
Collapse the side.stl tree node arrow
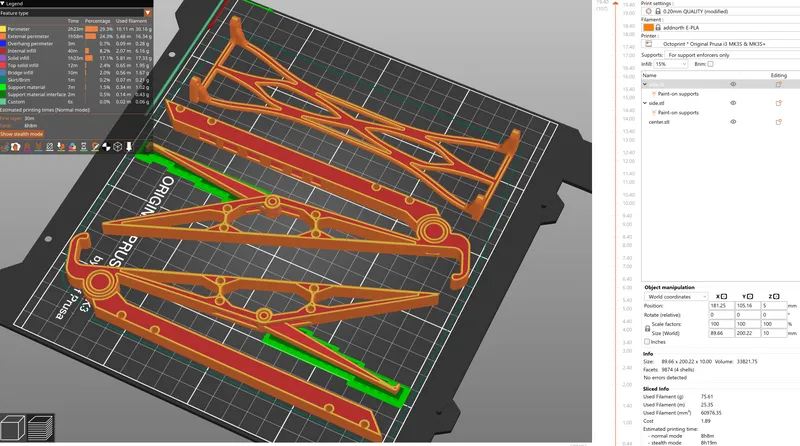click(645, 103)
